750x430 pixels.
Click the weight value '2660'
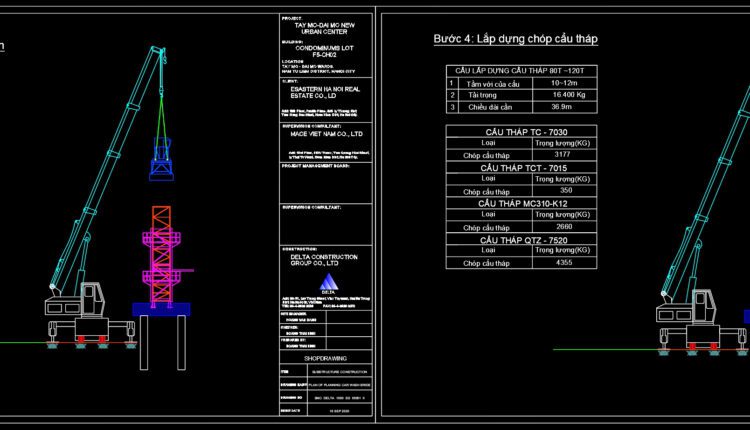(564, 227)
